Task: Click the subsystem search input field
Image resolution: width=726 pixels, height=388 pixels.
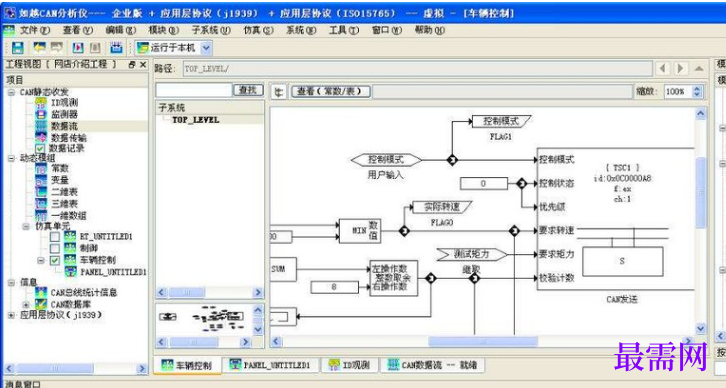Action: click(x=194, y=90)
